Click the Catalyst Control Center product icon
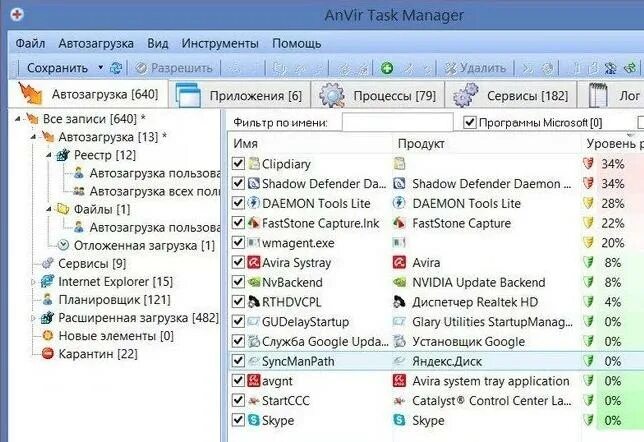 [x=399, y=401]
